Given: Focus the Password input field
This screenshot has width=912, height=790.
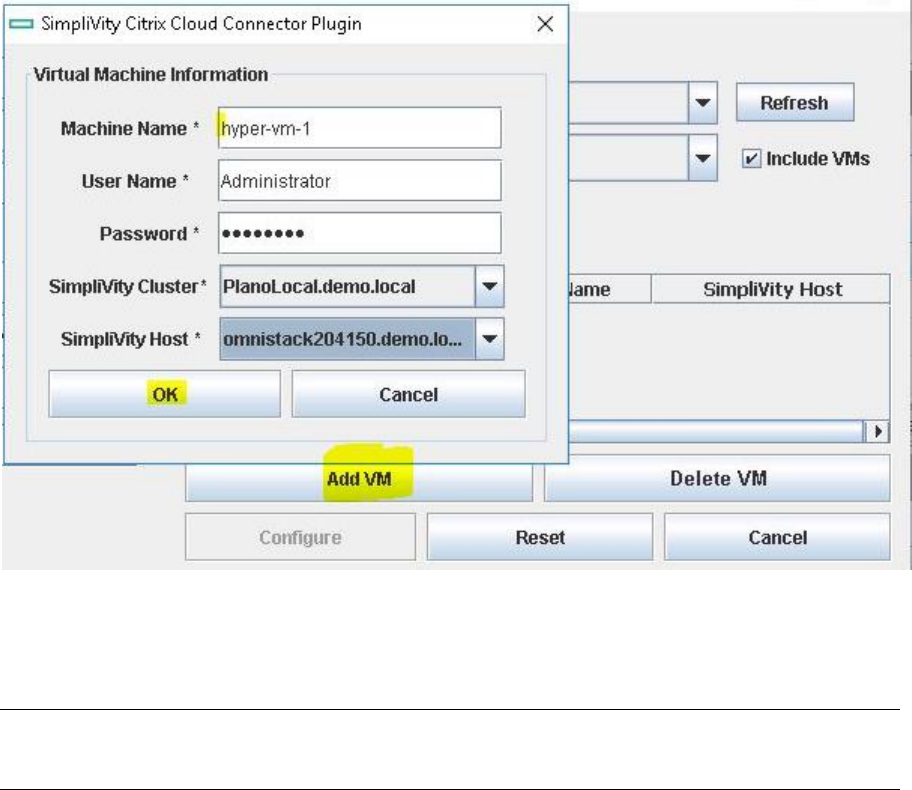Looking at the screenshot, I should coord(359,233).
